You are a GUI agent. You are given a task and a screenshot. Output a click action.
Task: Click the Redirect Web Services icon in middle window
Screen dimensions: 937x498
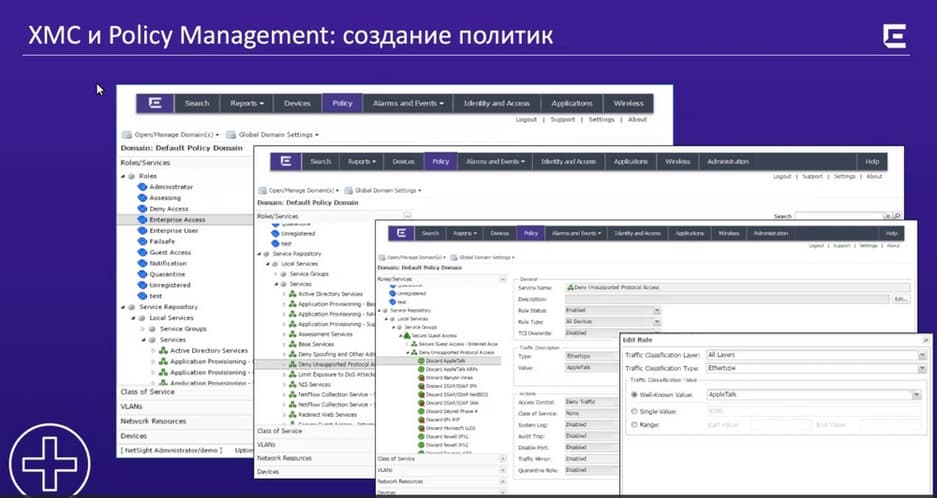tap(292, 414)
